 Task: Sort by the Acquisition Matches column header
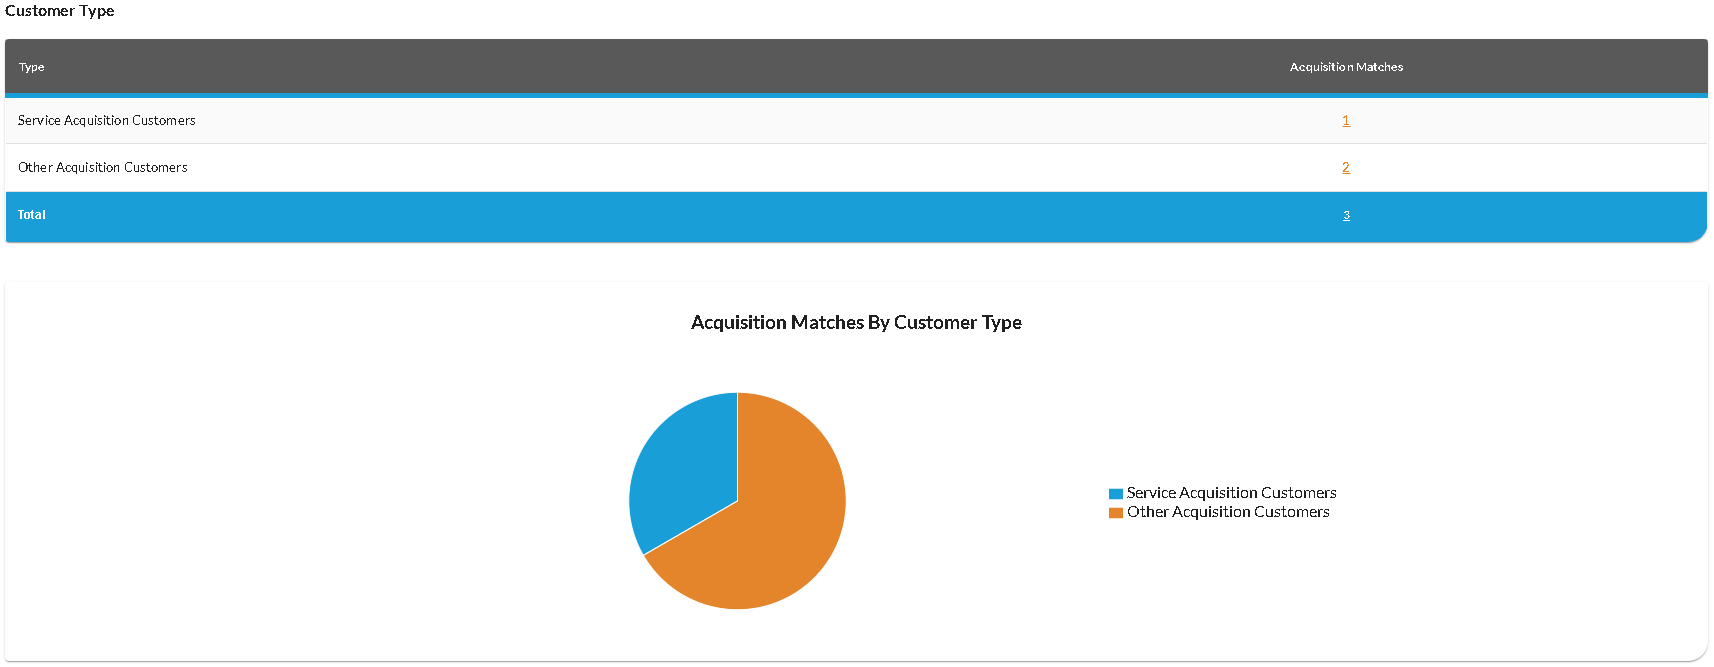click(x=1346, y=67)
